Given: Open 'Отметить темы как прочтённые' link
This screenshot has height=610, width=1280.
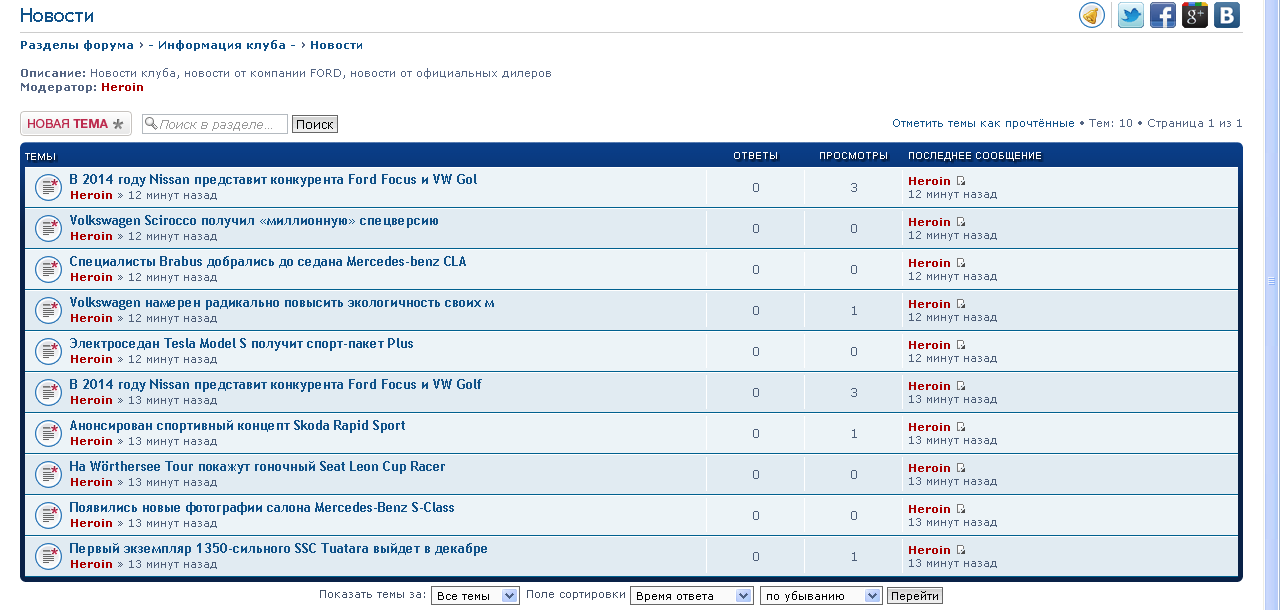Looking at the screenshot, I should point(983,123).
